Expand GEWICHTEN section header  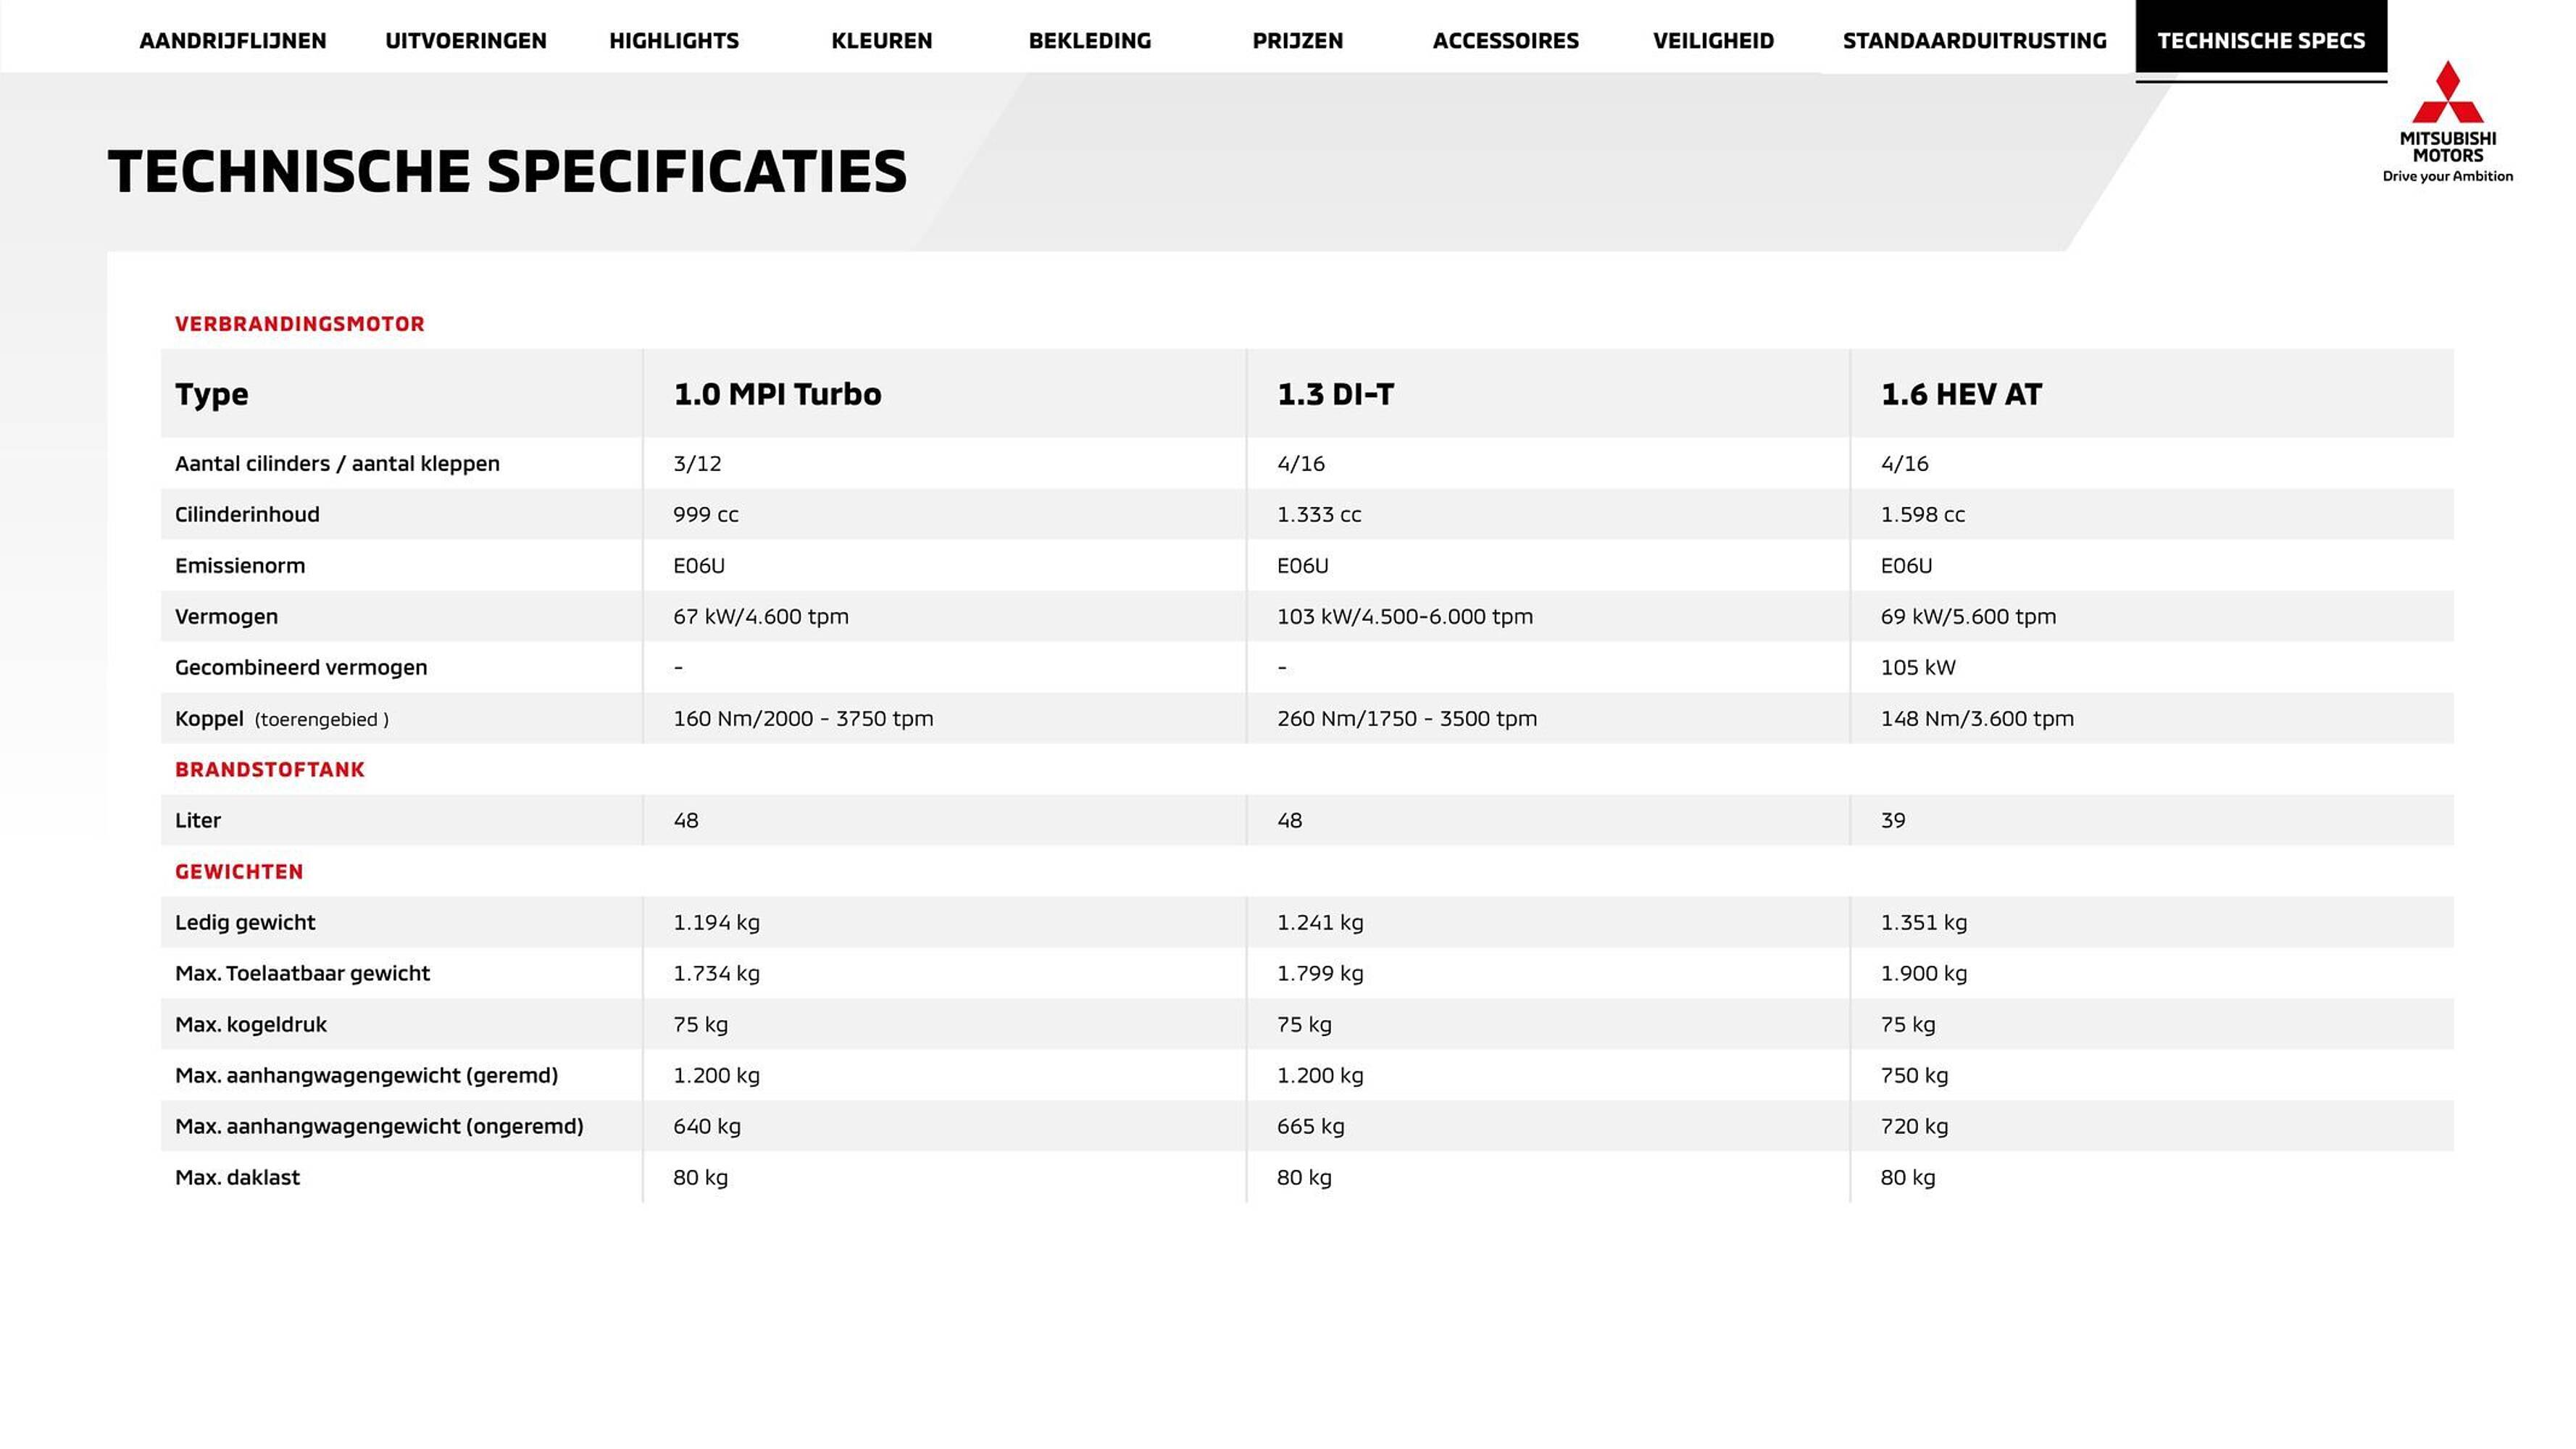[239, 869]
